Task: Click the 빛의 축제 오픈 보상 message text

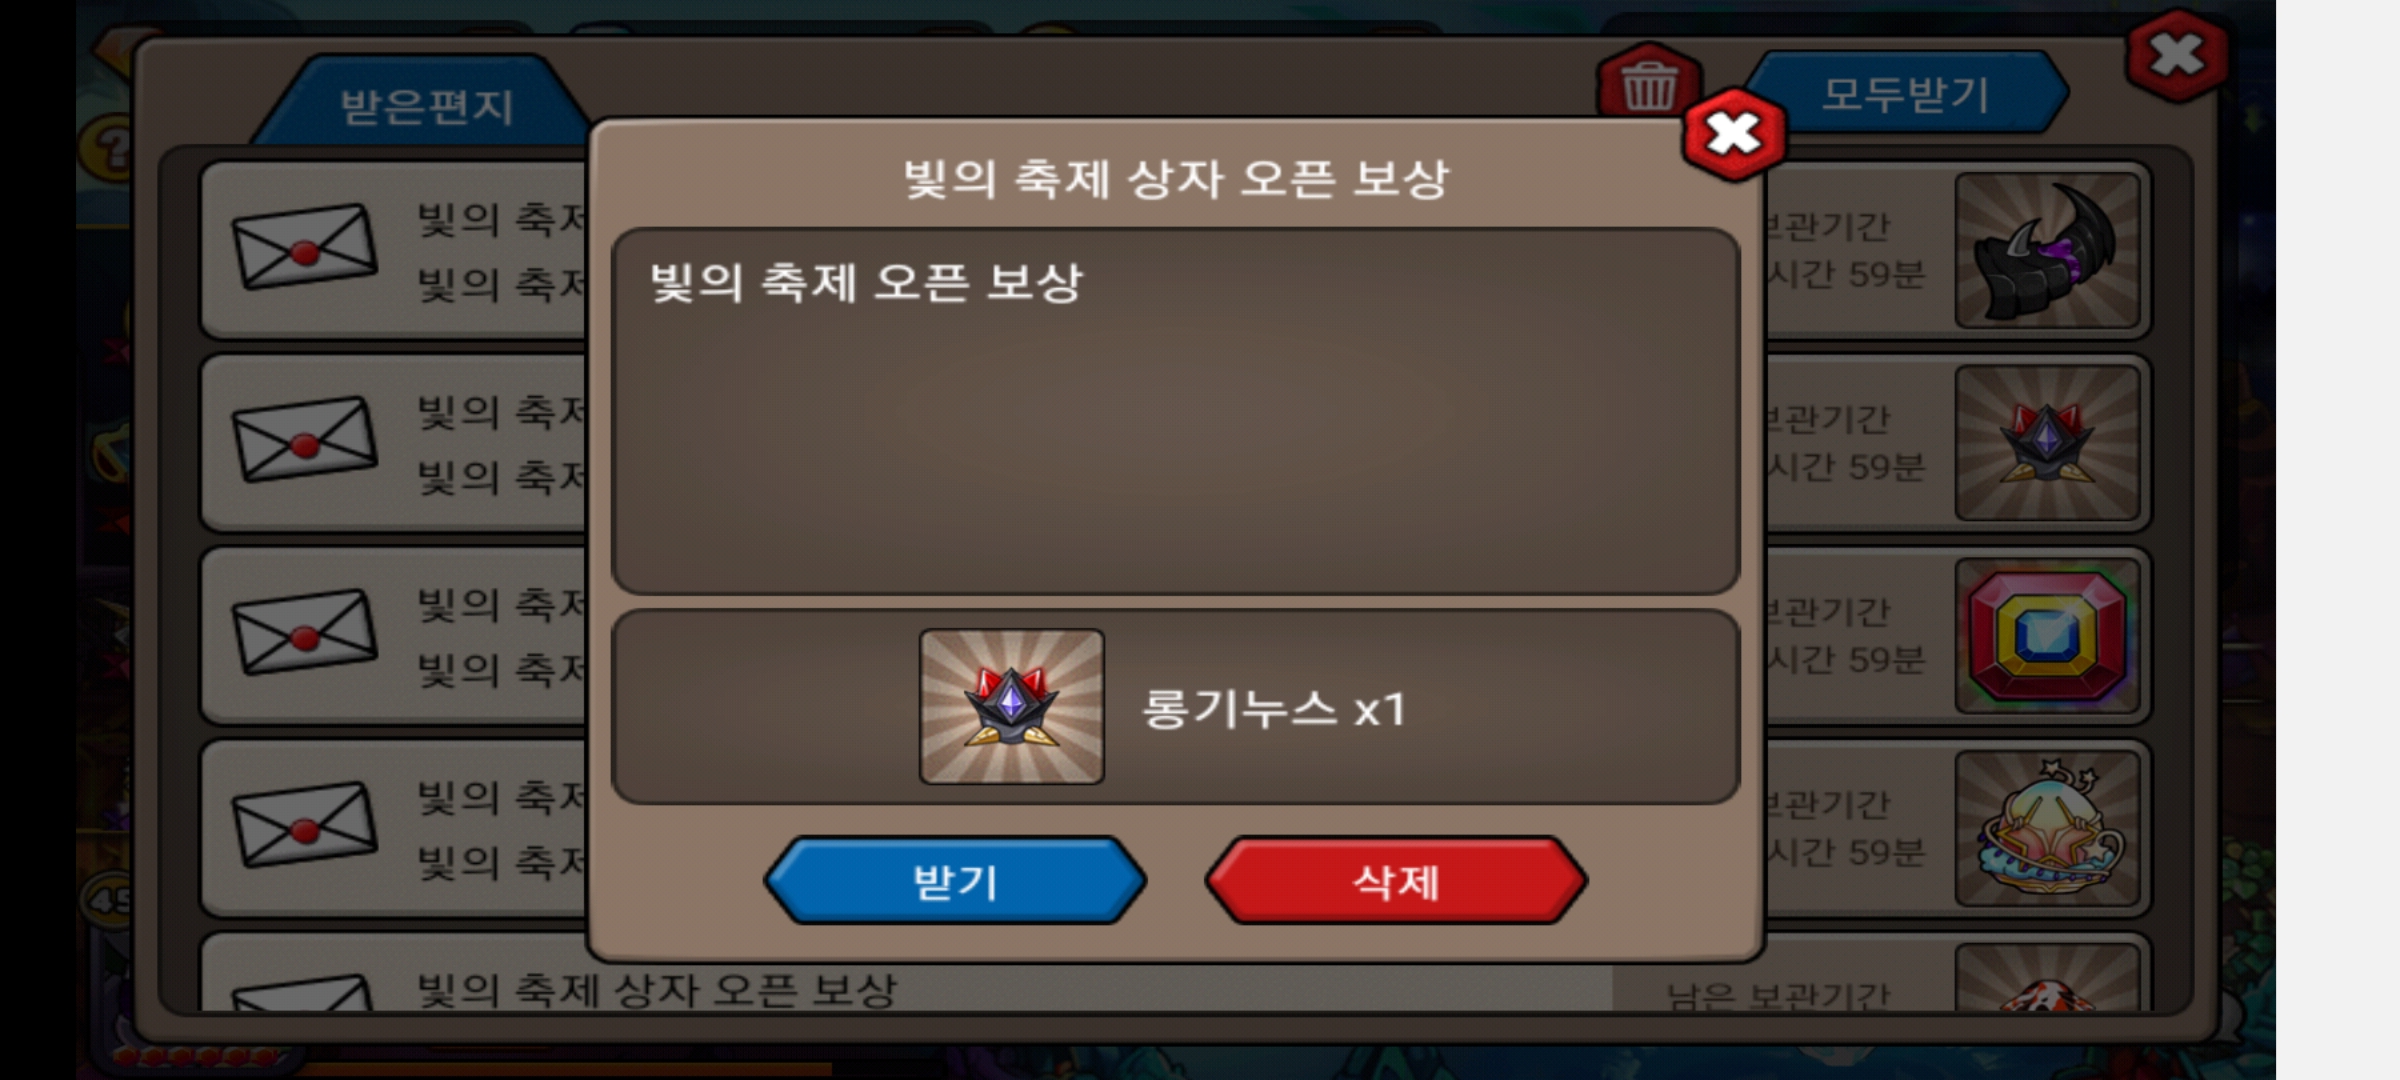Action: coord(866,282)
